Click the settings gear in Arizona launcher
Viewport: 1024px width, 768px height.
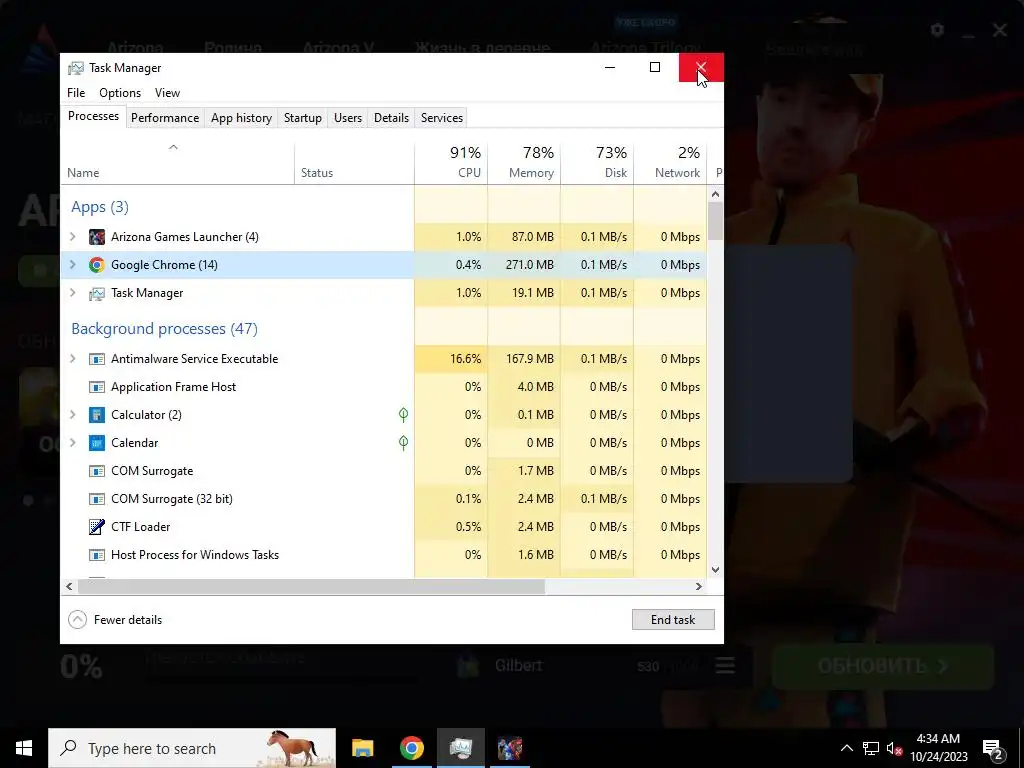tap(937, 30)
